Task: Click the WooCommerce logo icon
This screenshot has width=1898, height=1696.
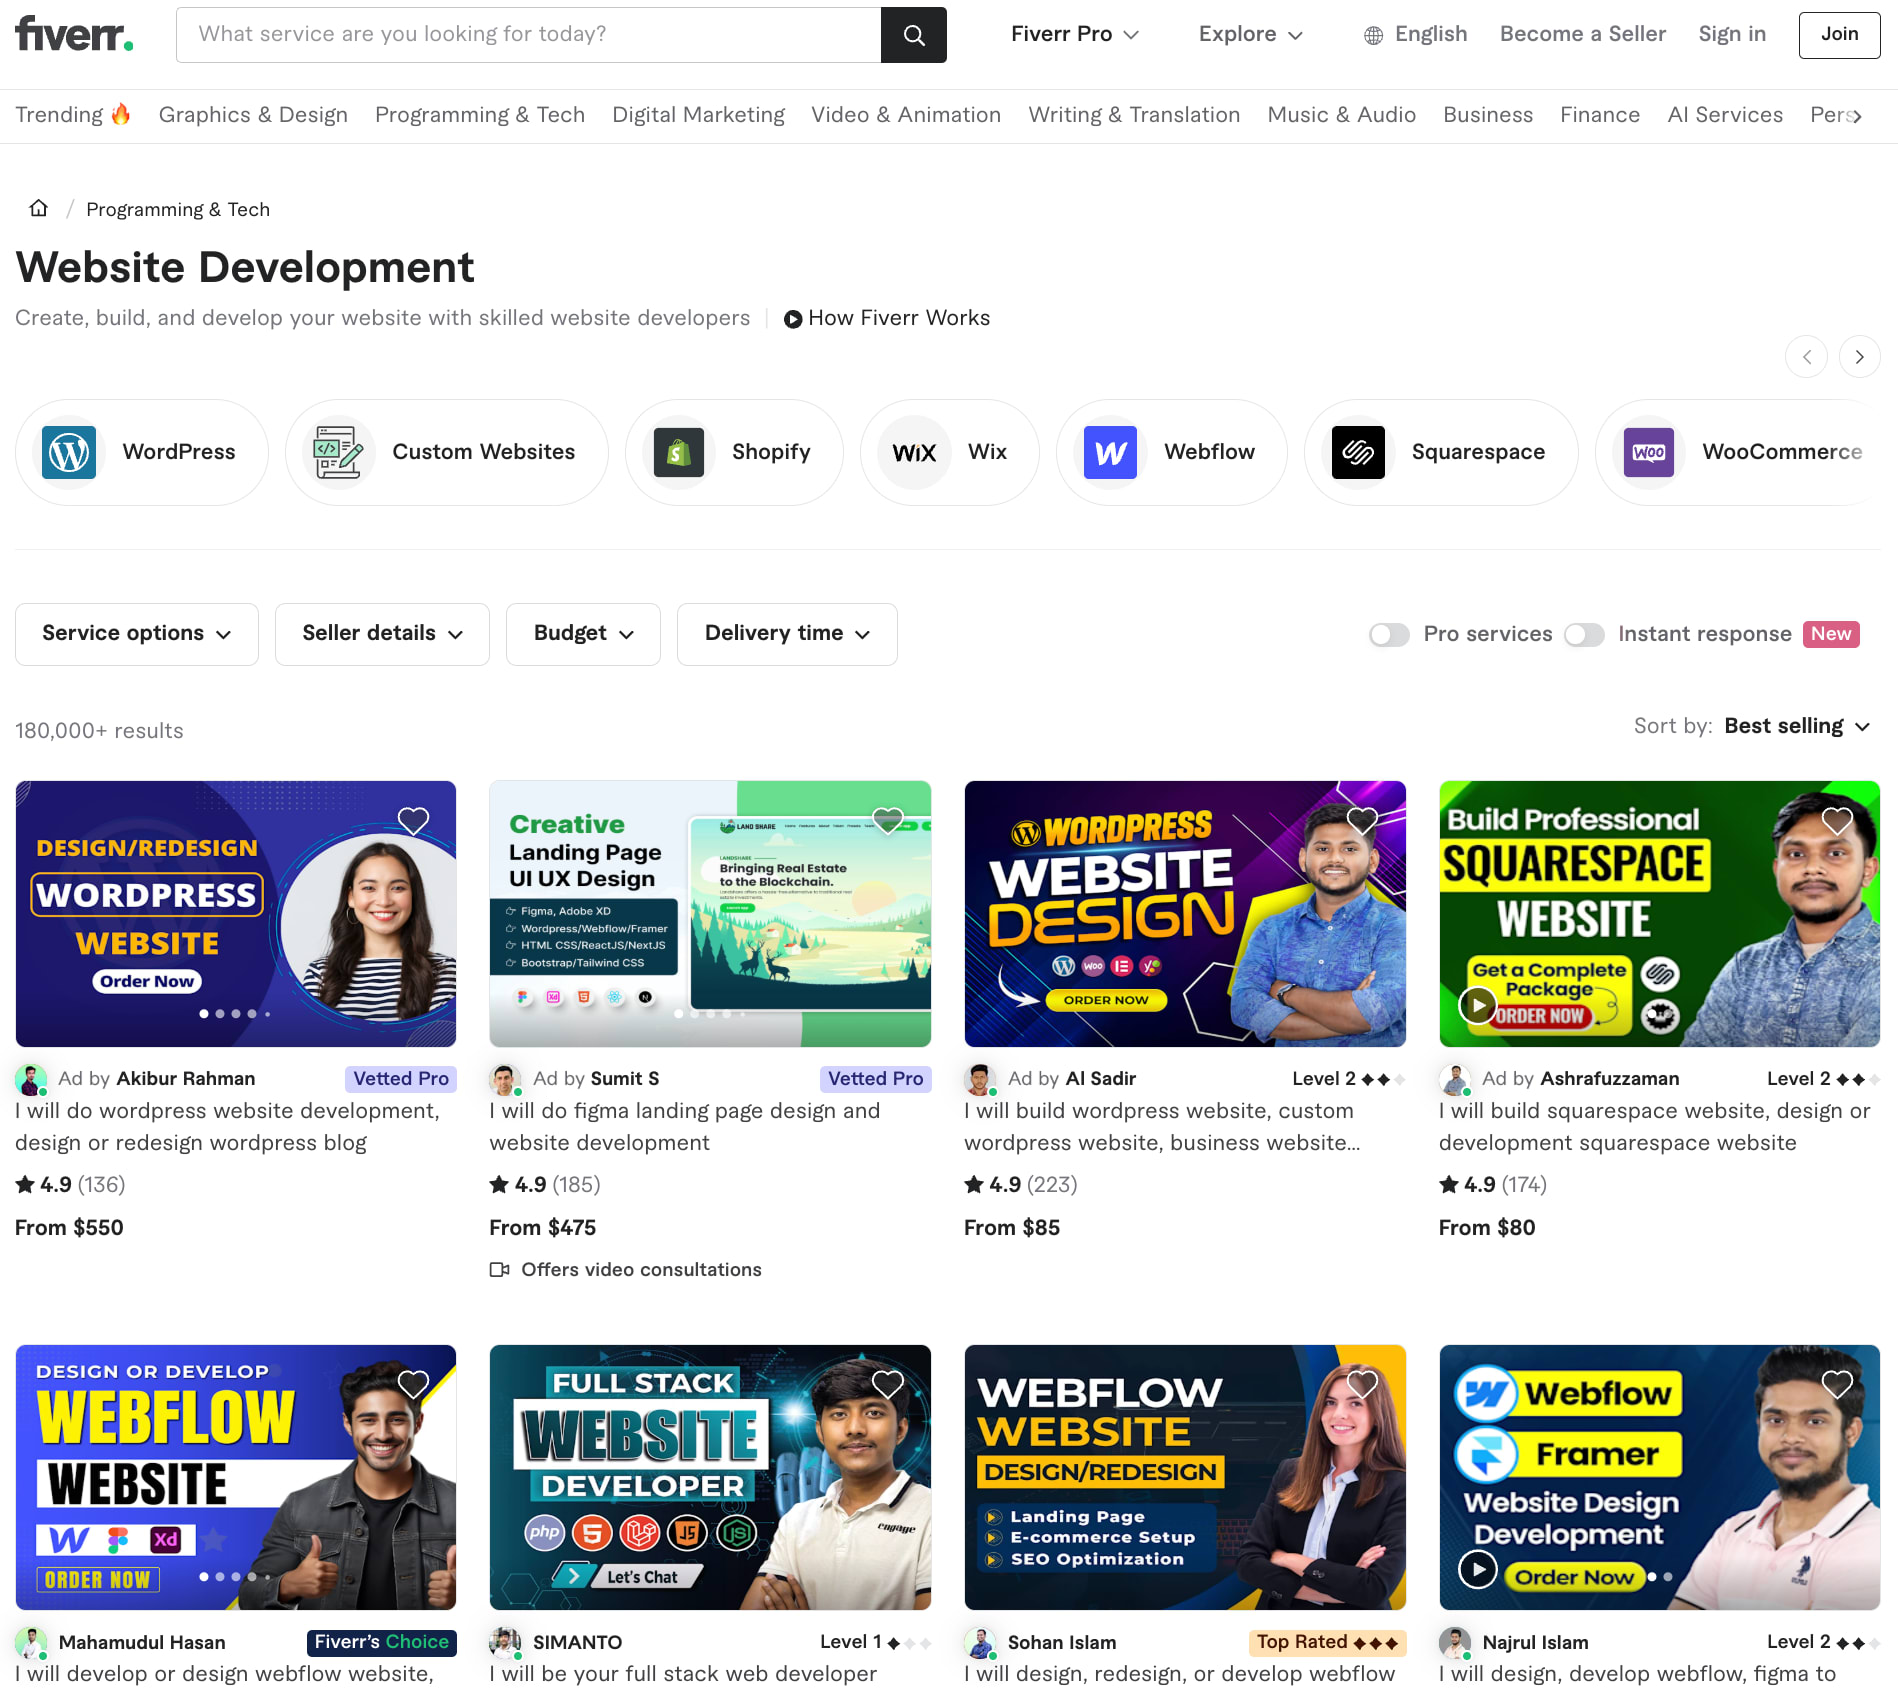Action: (x=1649, y=452)
